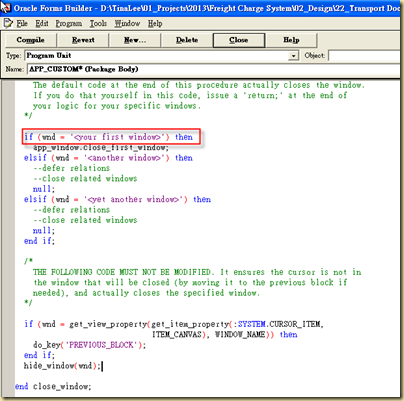Viewport: 404px width, 401px height.
Task: Click the line "hide_window(wnd);"
Action: pos(62,366)
